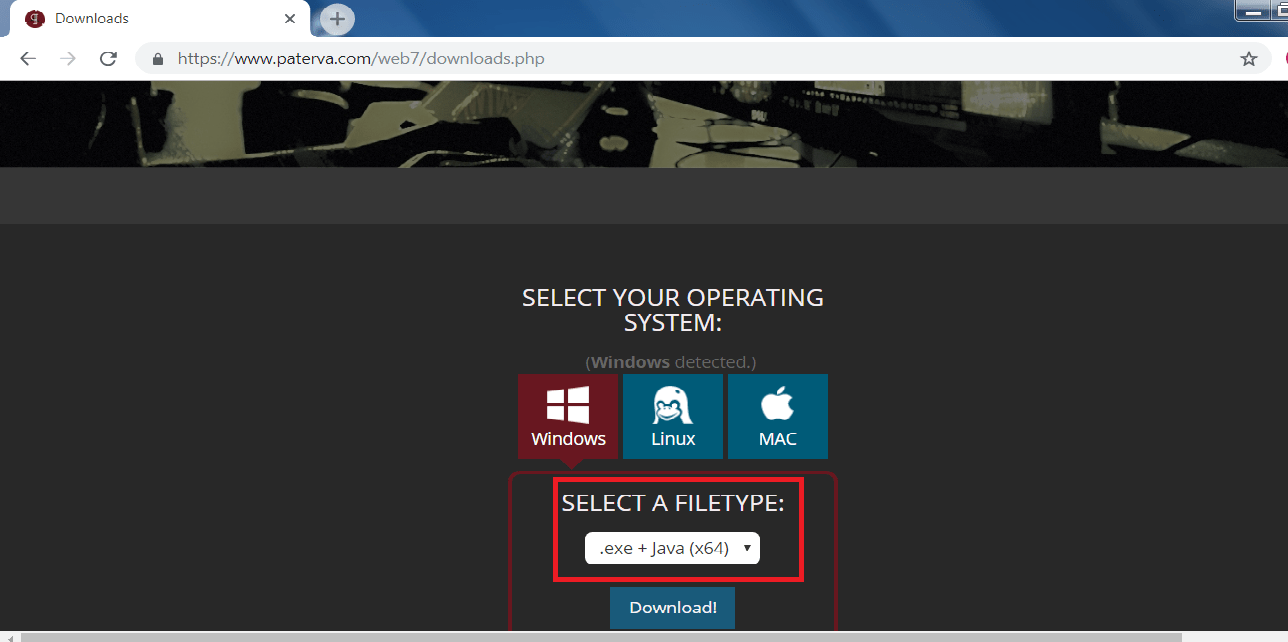This screenshot has width=1288, height=642.
Task: Click the browser forward arrow
Action: click(68, 59)
